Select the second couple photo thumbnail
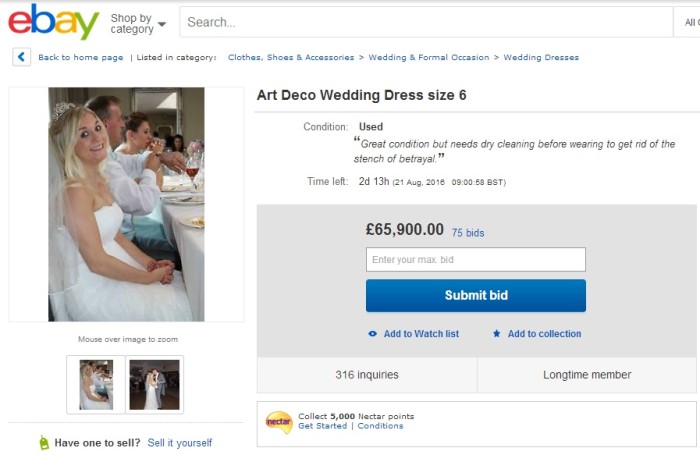 click(154, 385)
